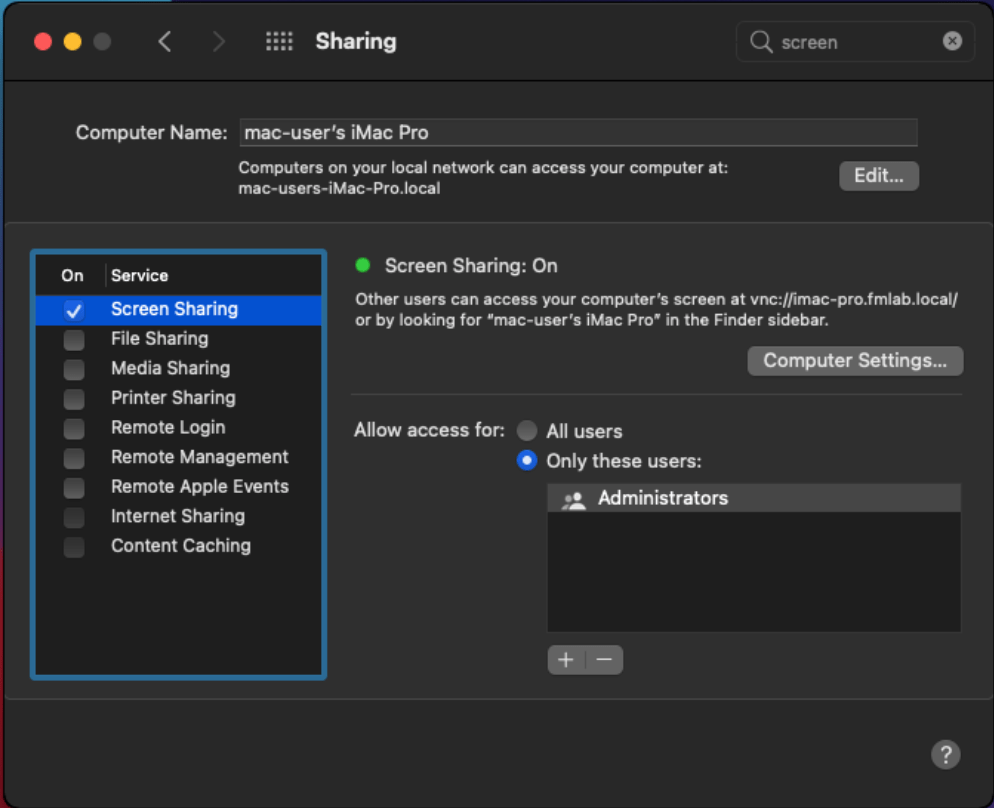The width and height of the screenshot is (994, 808).
Task: Open Computer Settings for screen sharing
Action: coord(854,361)
